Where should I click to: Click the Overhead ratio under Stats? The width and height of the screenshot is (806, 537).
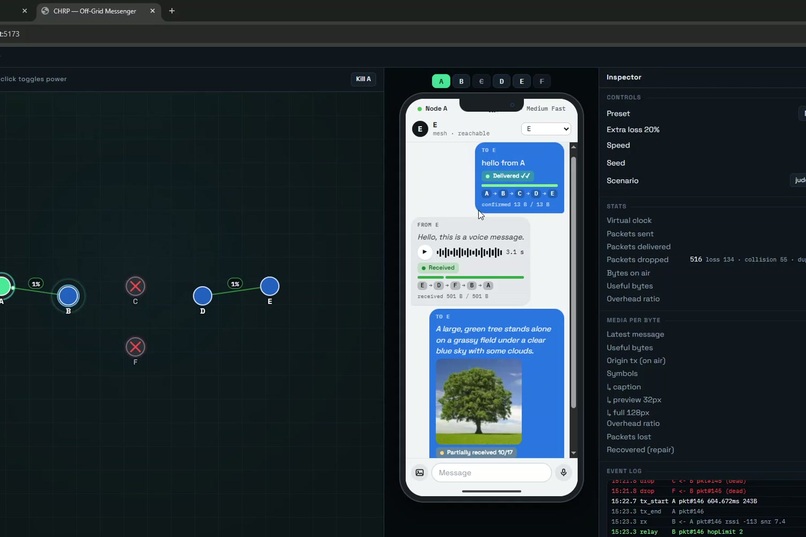click(x=633, y=299)
